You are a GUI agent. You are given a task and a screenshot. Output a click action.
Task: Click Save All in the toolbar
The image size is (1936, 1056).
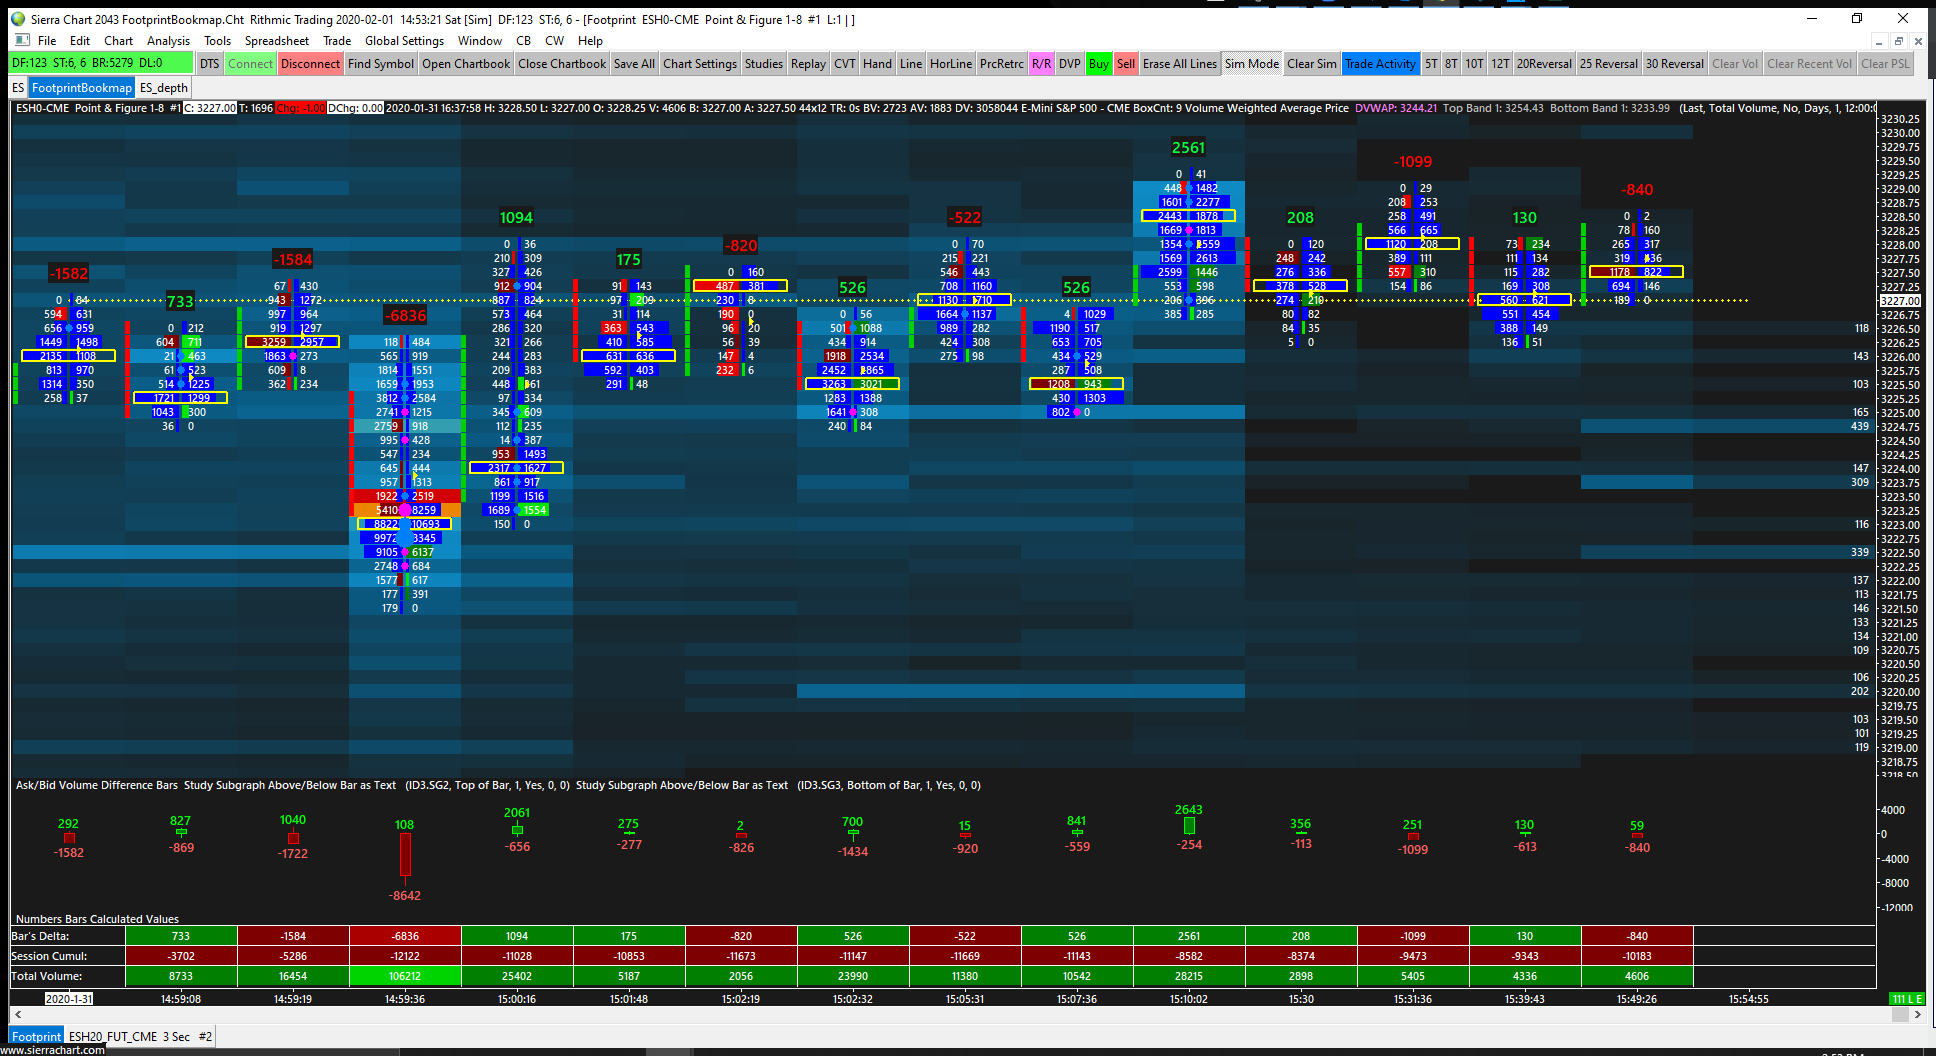(634, 64)
